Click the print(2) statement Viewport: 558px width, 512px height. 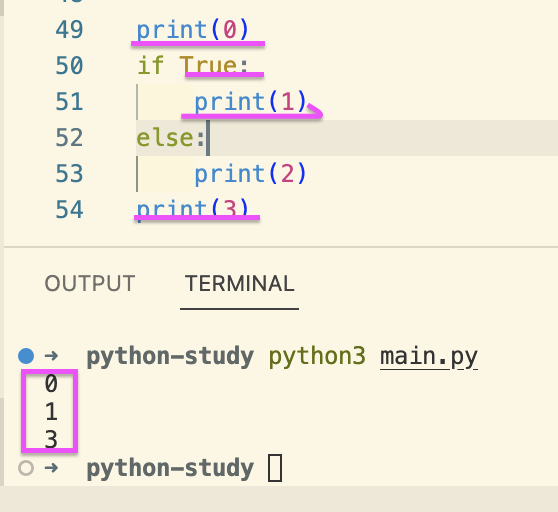pyautogui.click(x=250, y=174)
